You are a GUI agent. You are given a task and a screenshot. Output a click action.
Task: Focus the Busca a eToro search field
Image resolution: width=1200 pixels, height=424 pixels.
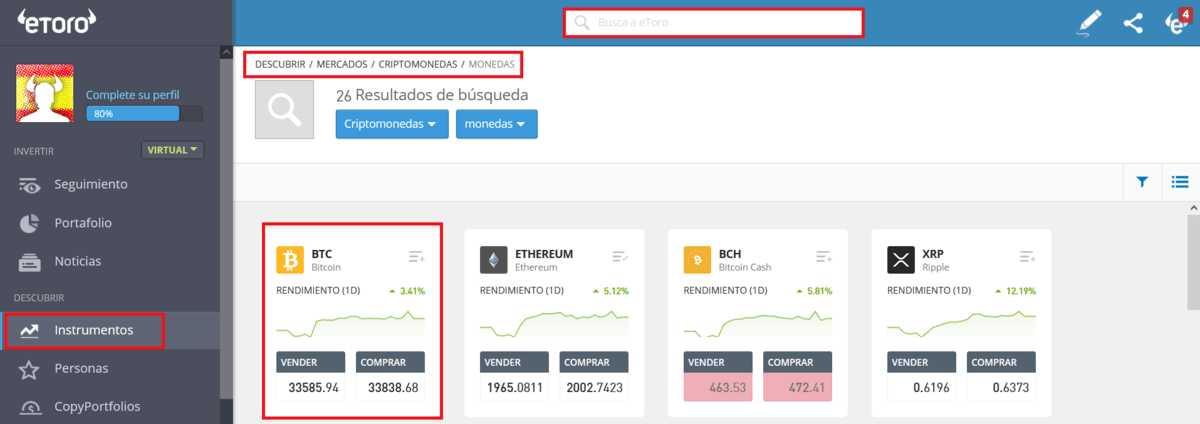713,21
